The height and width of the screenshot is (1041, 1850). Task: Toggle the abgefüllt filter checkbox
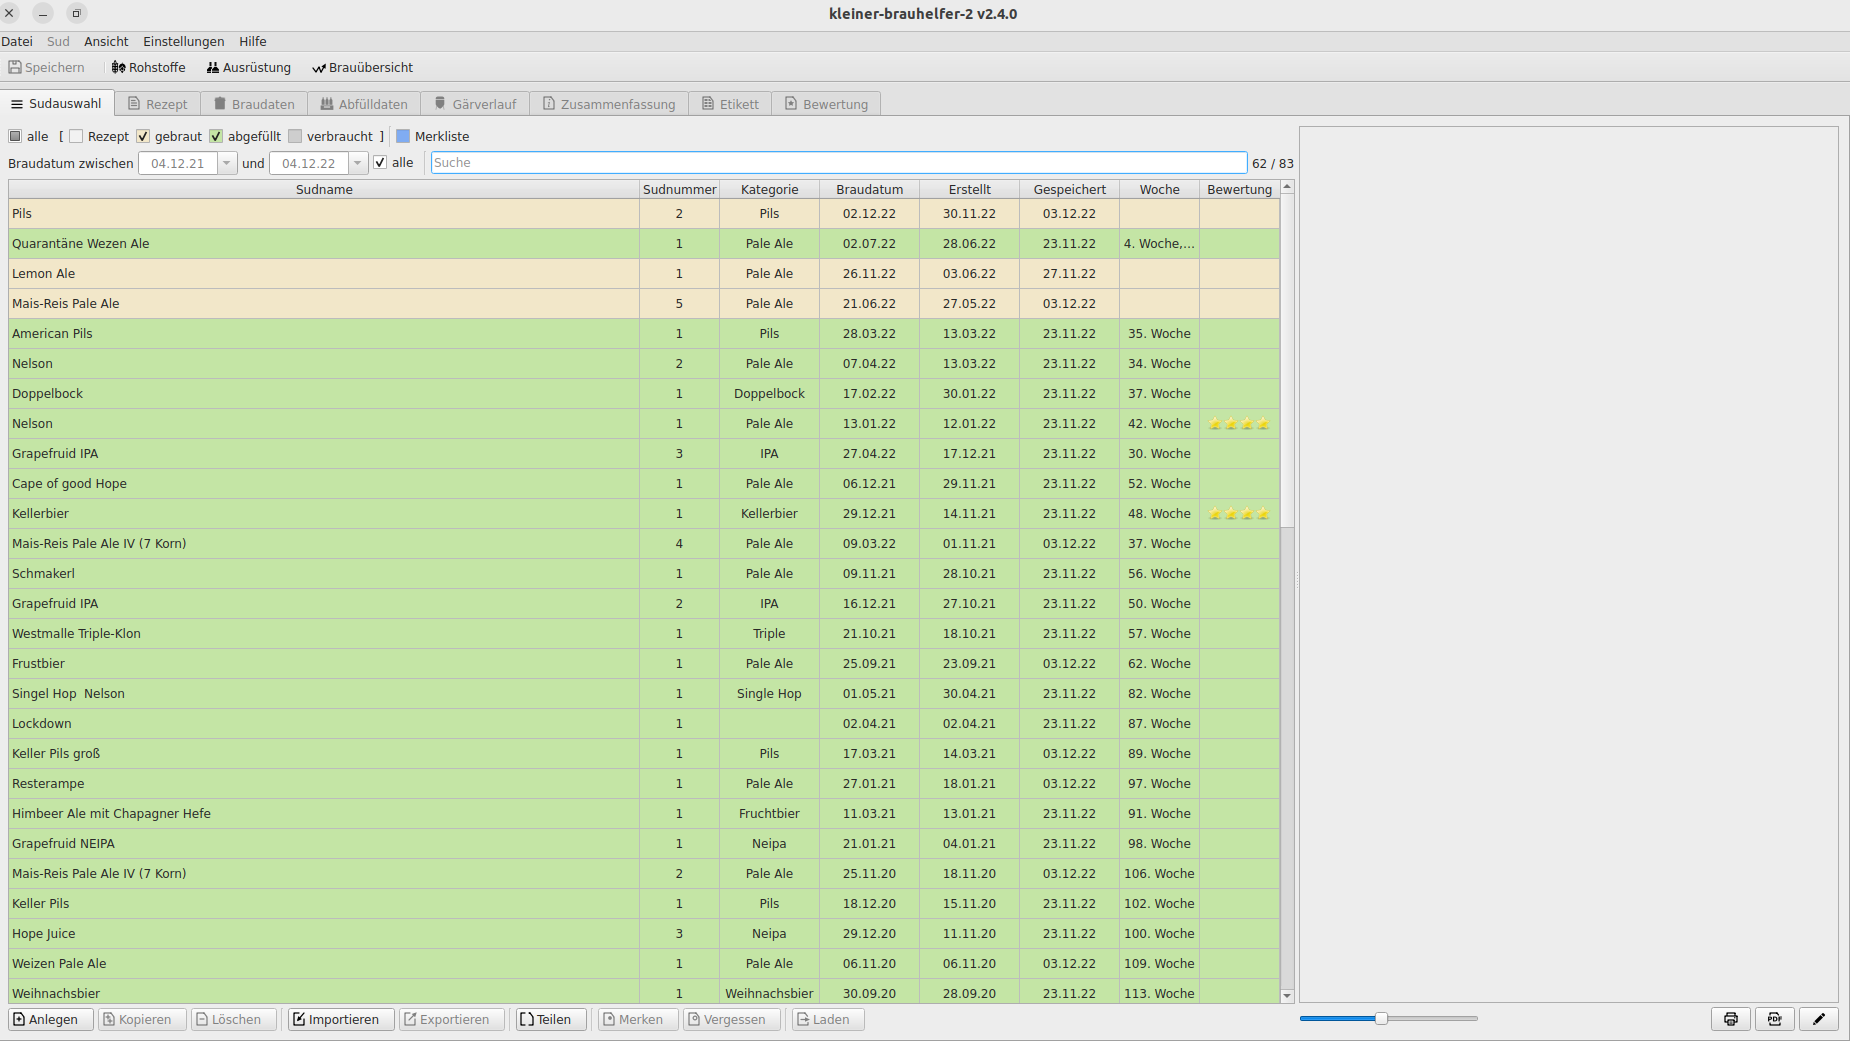pyautogui.click(x=216, y=136)
